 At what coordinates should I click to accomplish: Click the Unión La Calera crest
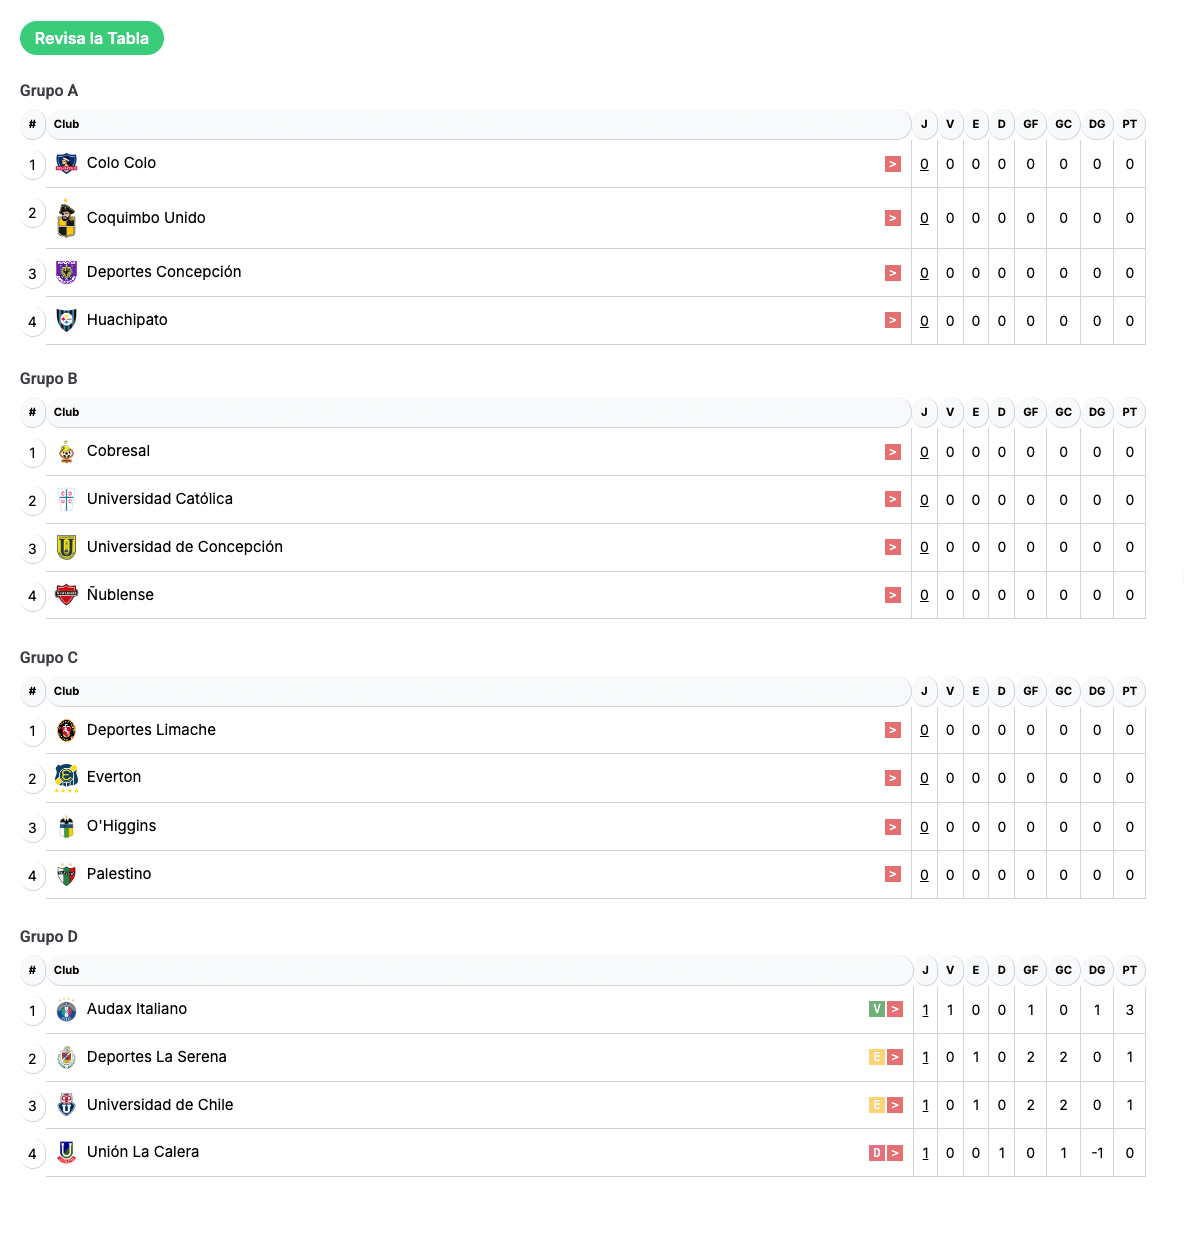click(x=66, y=1152)
